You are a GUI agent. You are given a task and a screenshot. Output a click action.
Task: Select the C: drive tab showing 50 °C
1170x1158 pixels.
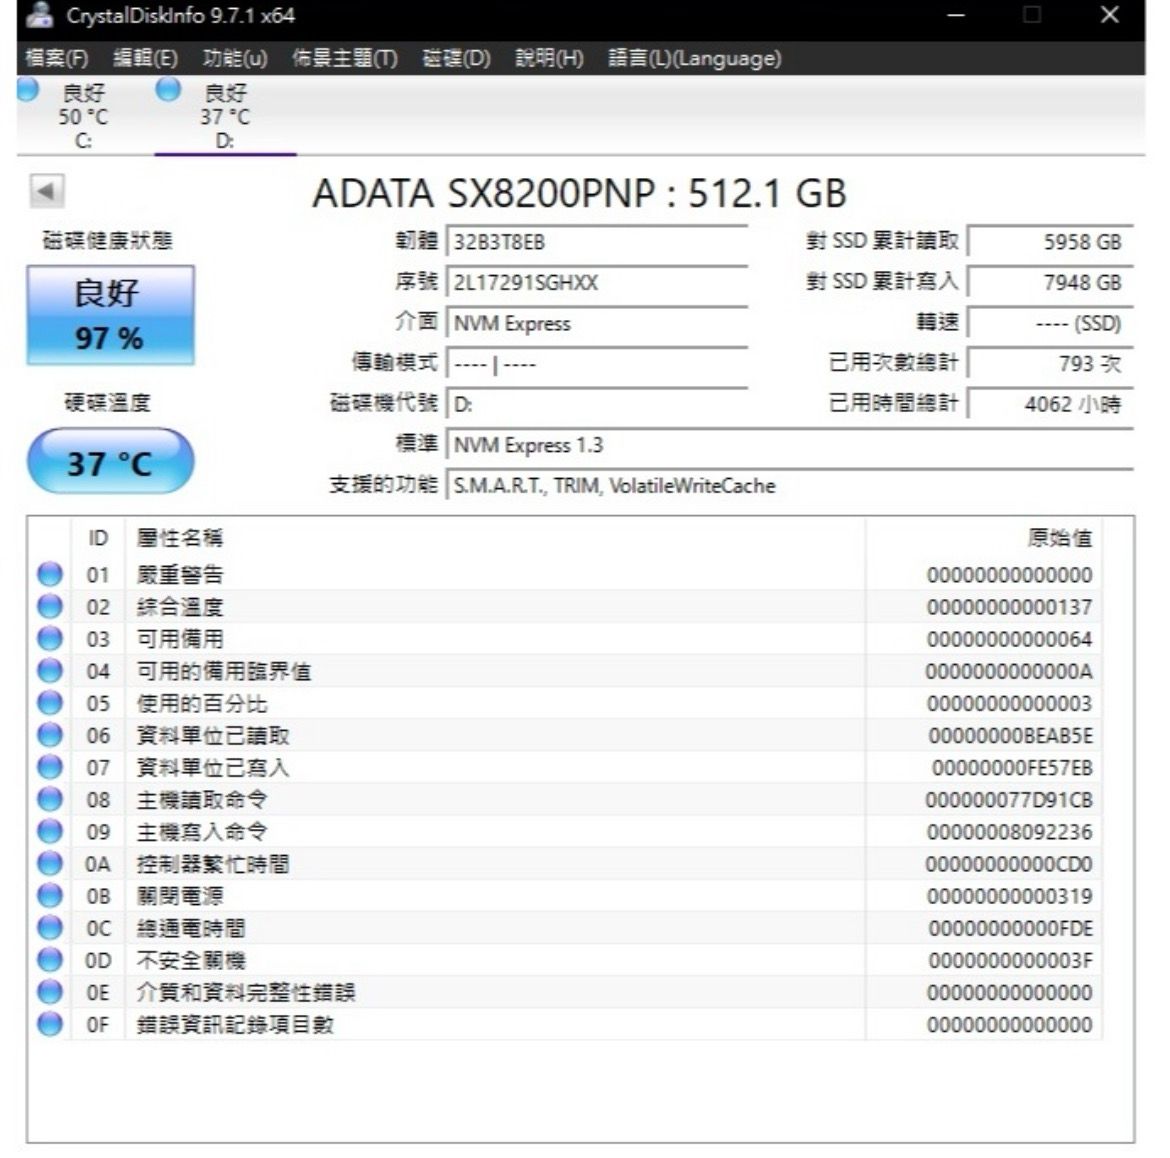(84, 116)
